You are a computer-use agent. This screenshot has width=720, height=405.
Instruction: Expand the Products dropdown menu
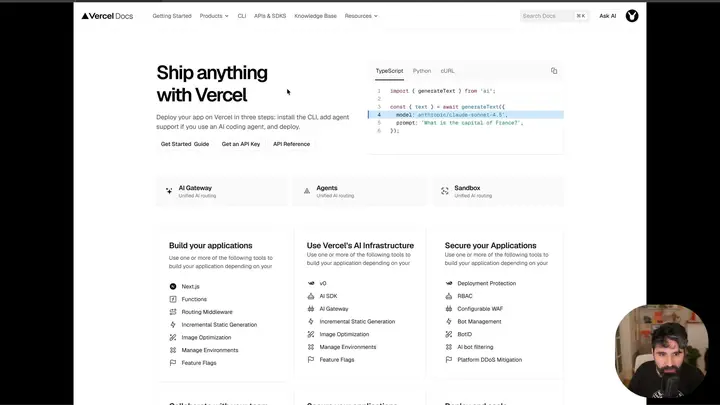click(214, 16)
